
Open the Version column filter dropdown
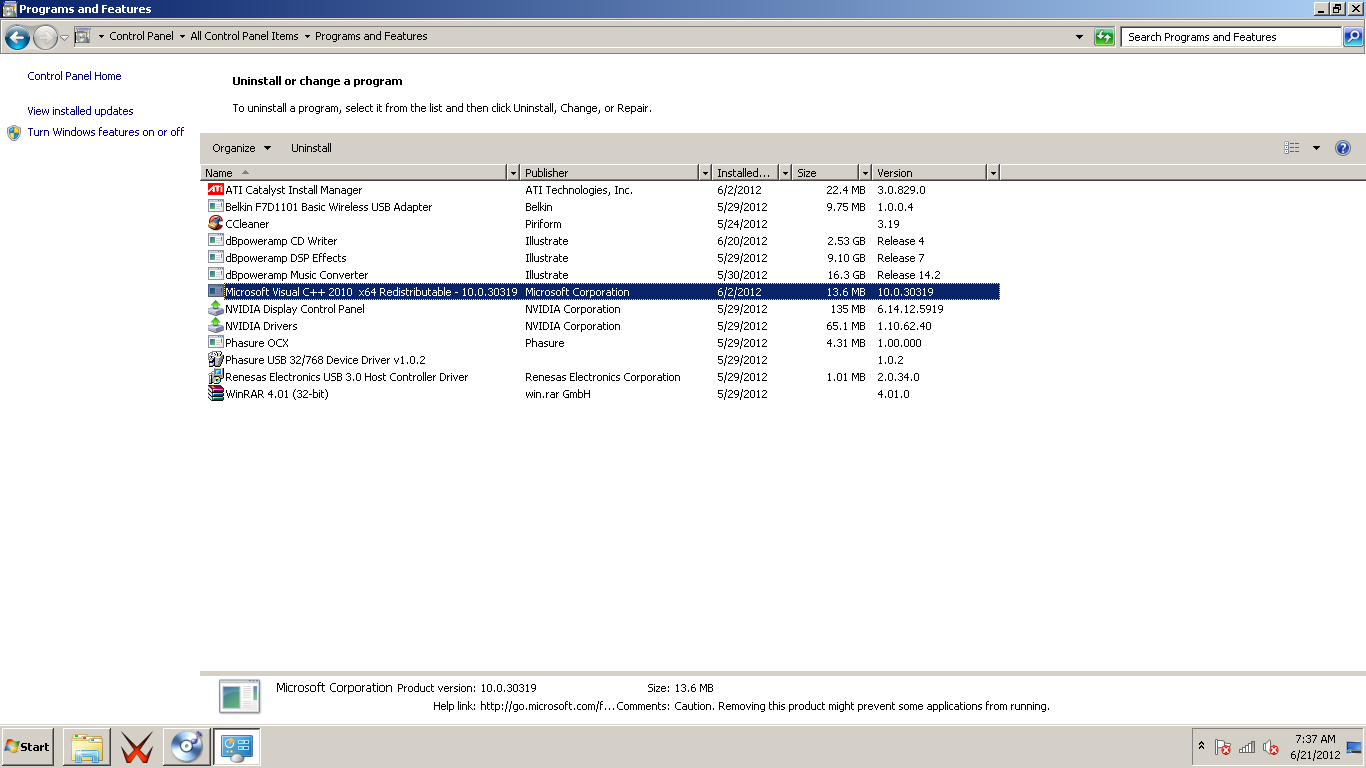coord(993,173)
